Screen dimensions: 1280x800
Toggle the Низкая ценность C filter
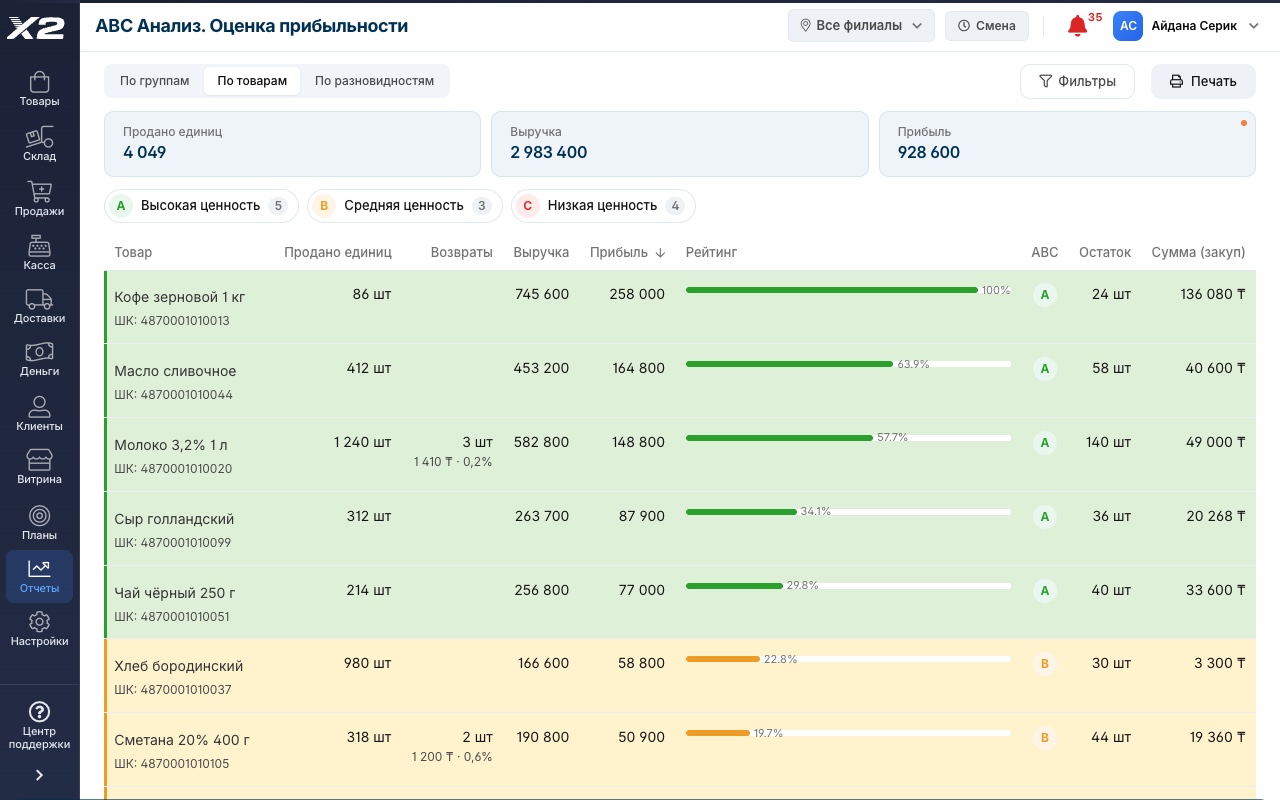point(603,206)
